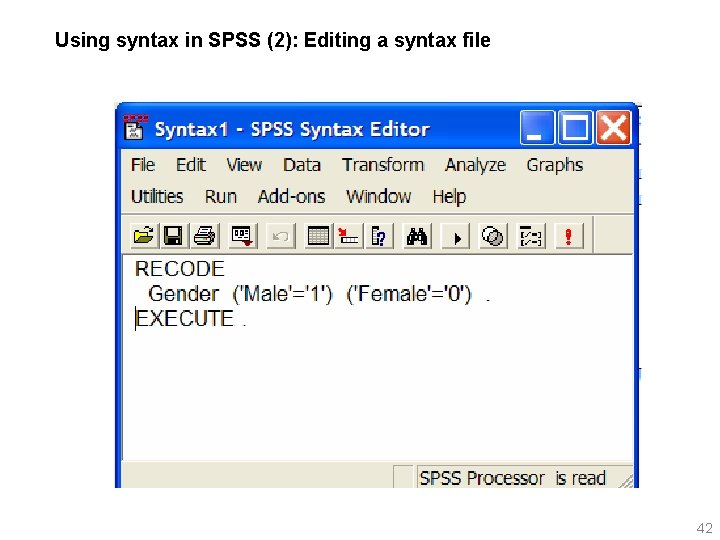Click the red exclamation mark icon

pyautogui.click(x=569, y=236)
